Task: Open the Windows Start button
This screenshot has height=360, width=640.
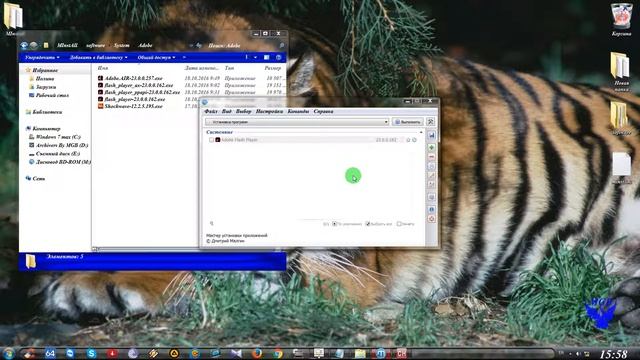Action: (9, 353)
